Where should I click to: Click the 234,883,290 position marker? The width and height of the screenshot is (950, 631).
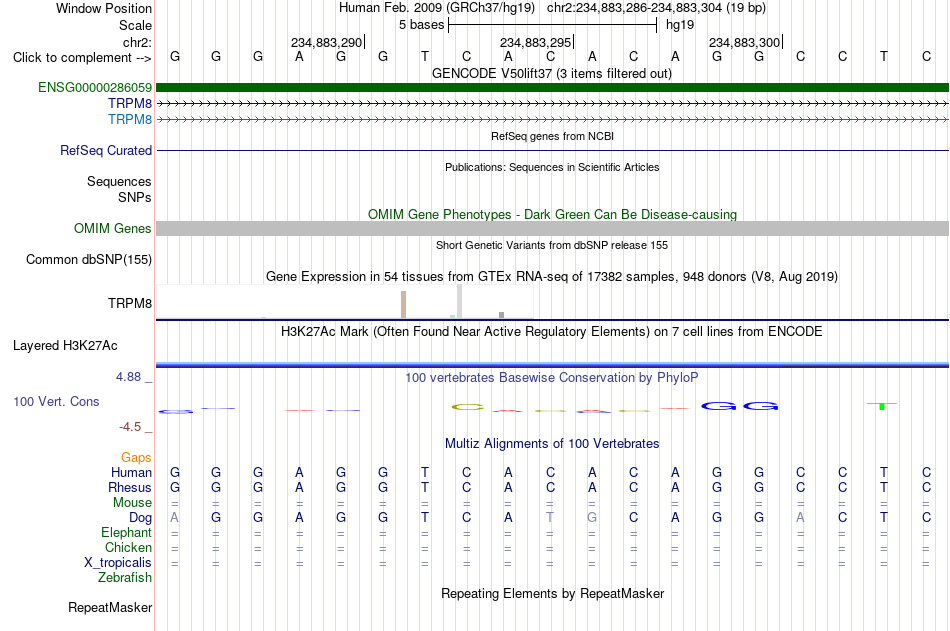tap(327, 42)
